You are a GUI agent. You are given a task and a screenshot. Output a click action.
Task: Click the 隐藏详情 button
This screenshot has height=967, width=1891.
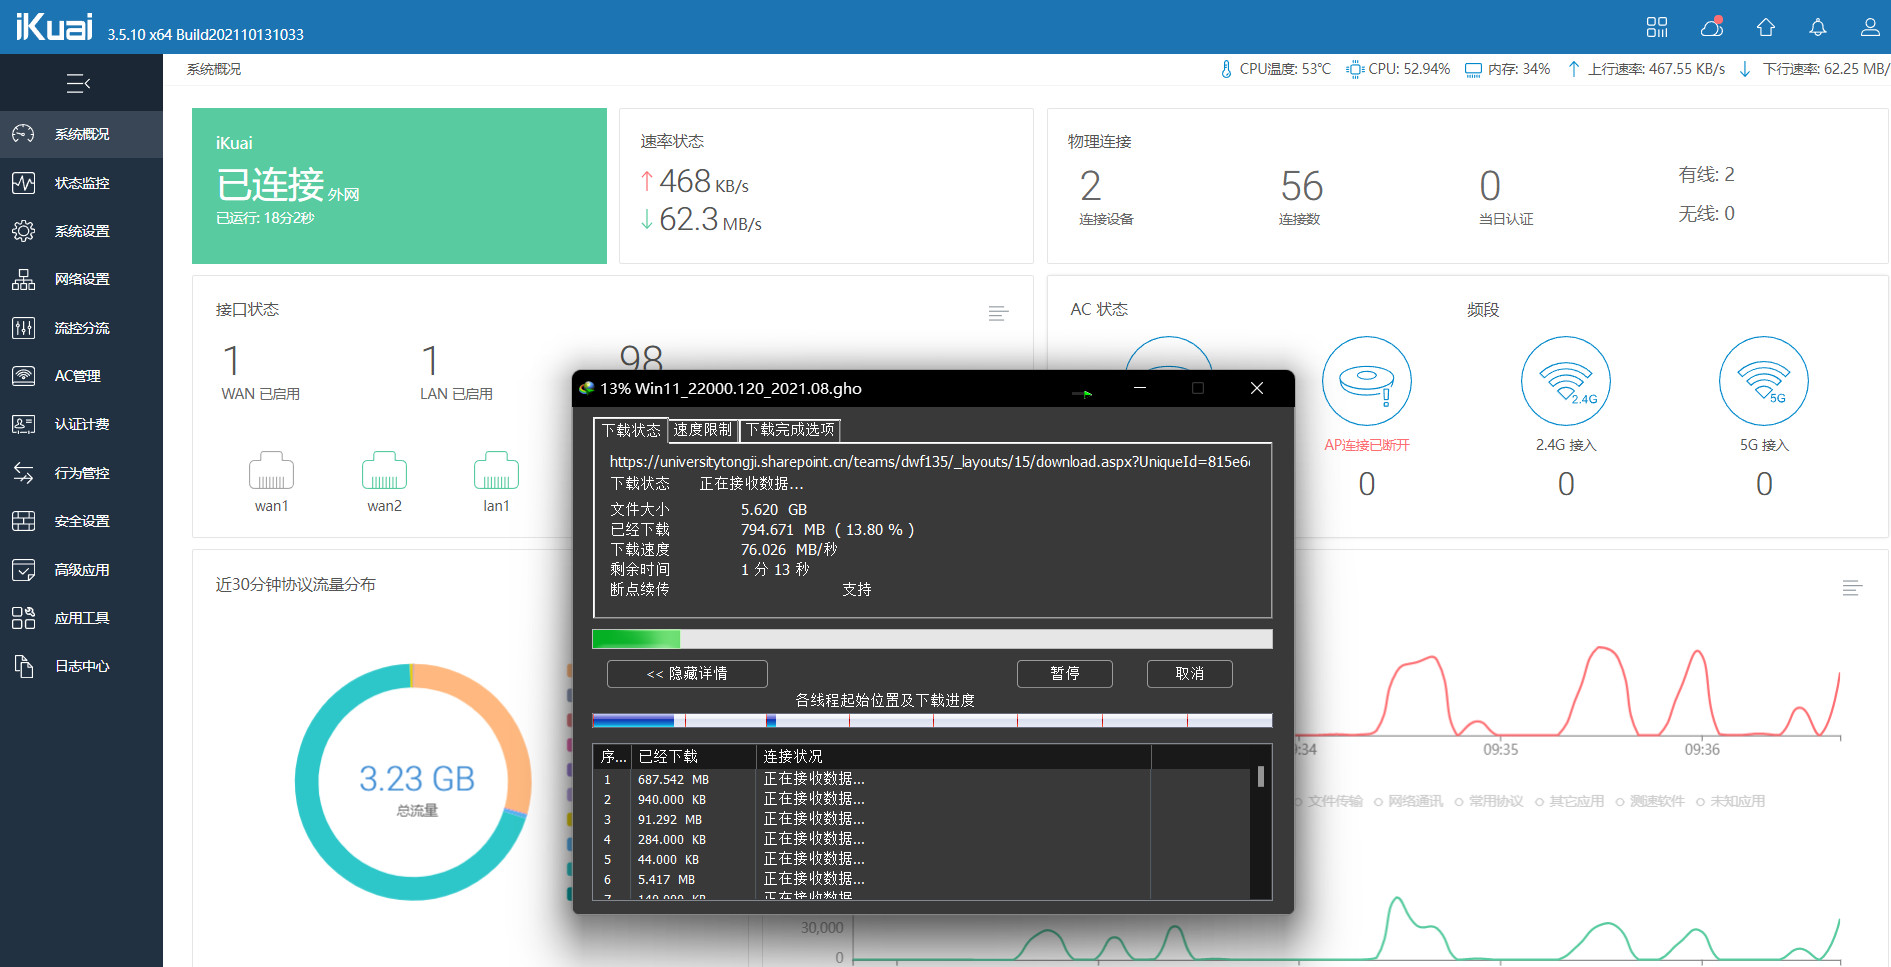click(x=687, y=674)
